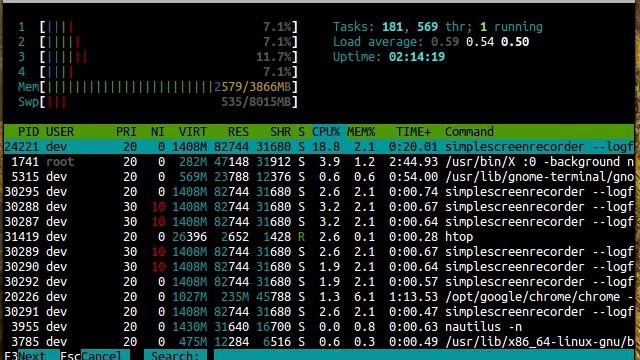
Task: Click the CPU 4 usage meter
Action: [x=158, y=72]
